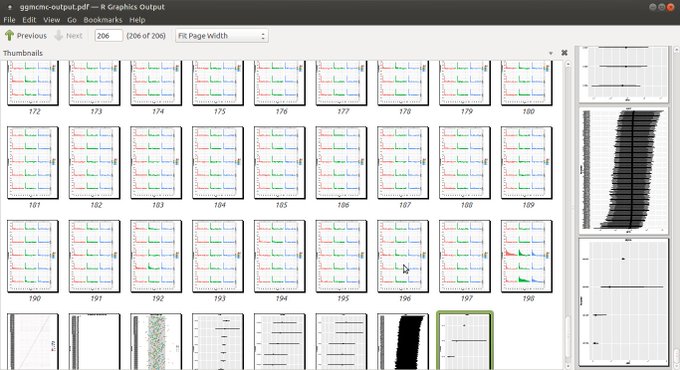Select page thumbnail 172

click(x=33, y=82)
